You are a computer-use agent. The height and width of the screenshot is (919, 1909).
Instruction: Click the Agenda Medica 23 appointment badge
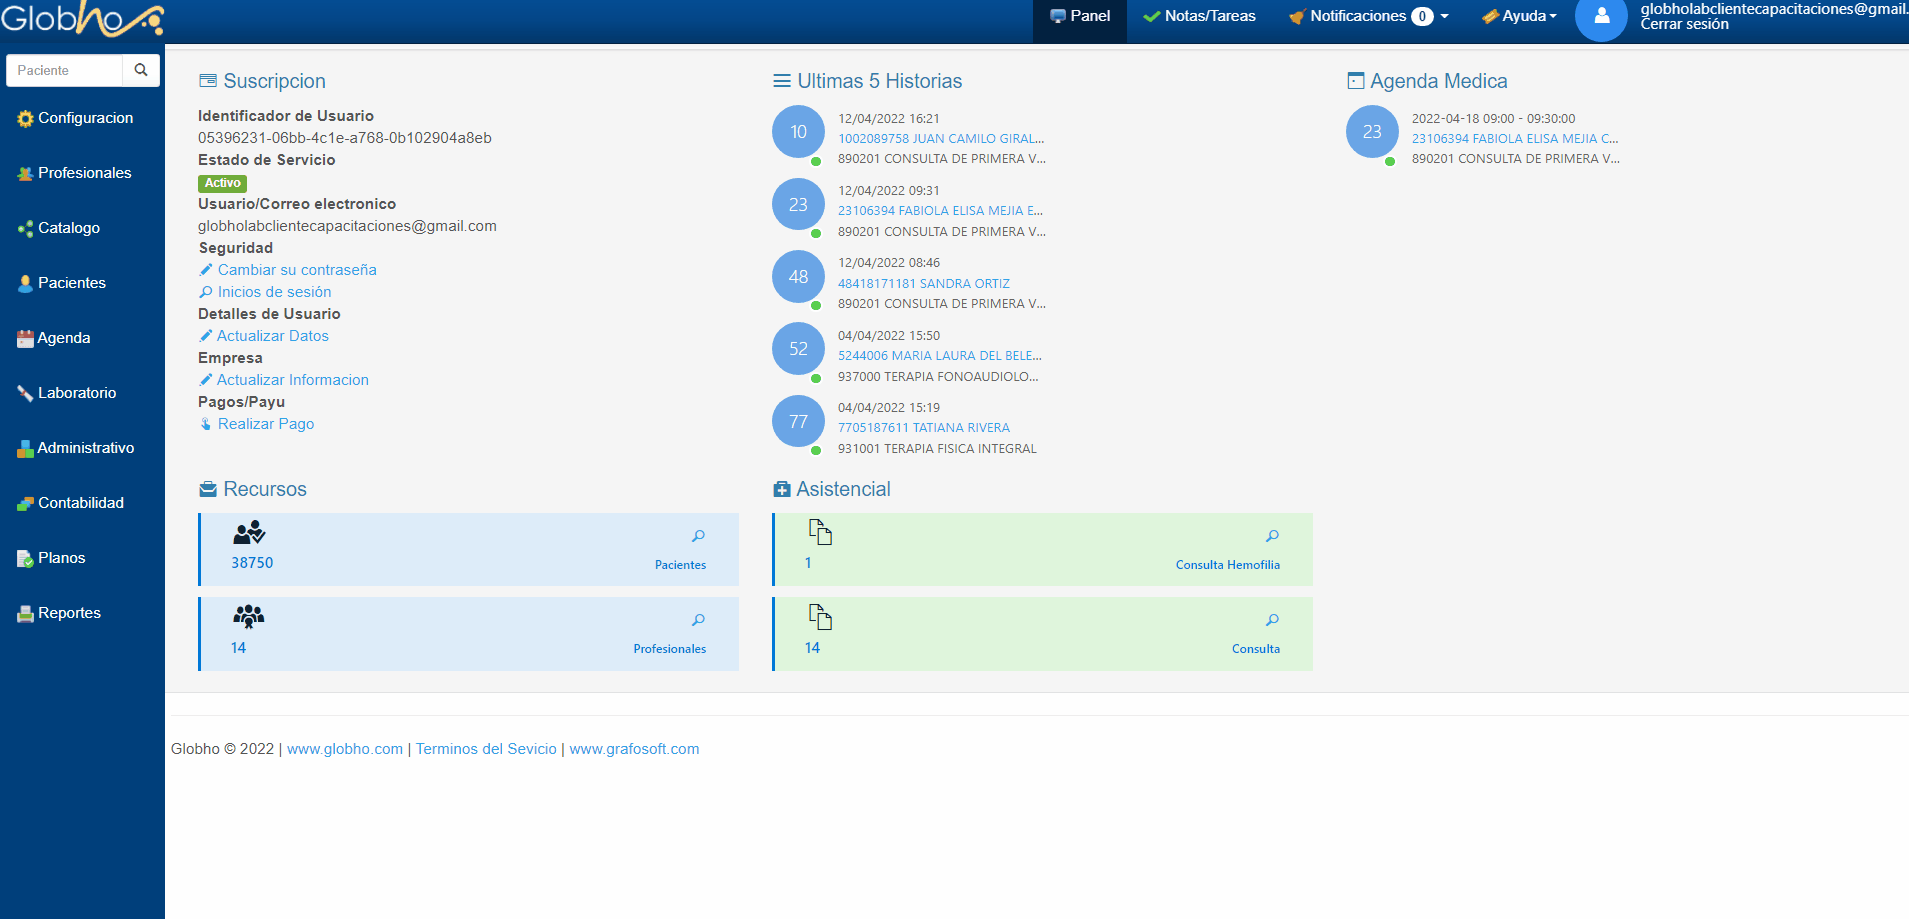[x=1372, y=132]
